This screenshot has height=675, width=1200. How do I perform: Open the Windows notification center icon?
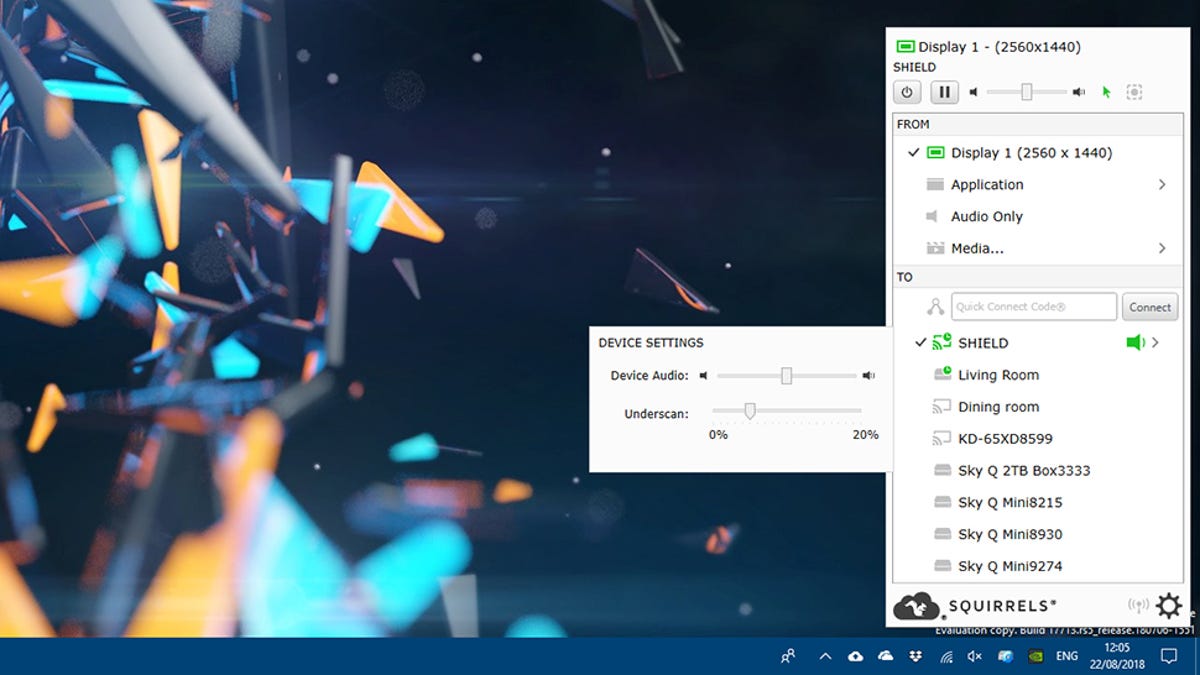point(1168,656)
